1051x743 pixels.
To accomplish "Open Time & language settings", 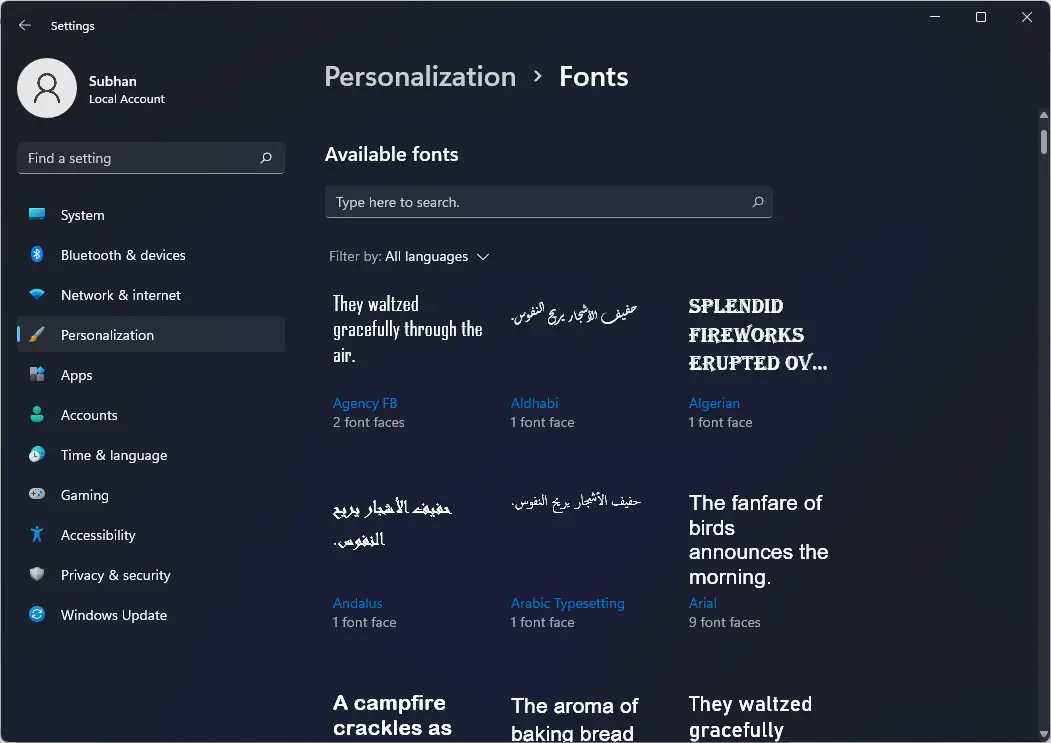I will (x=36, y=455).
